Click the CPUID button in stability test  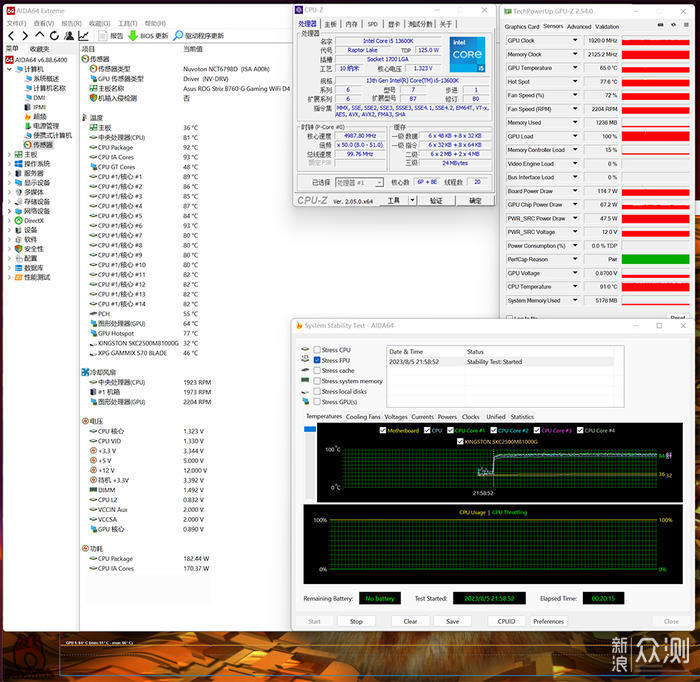506,621
